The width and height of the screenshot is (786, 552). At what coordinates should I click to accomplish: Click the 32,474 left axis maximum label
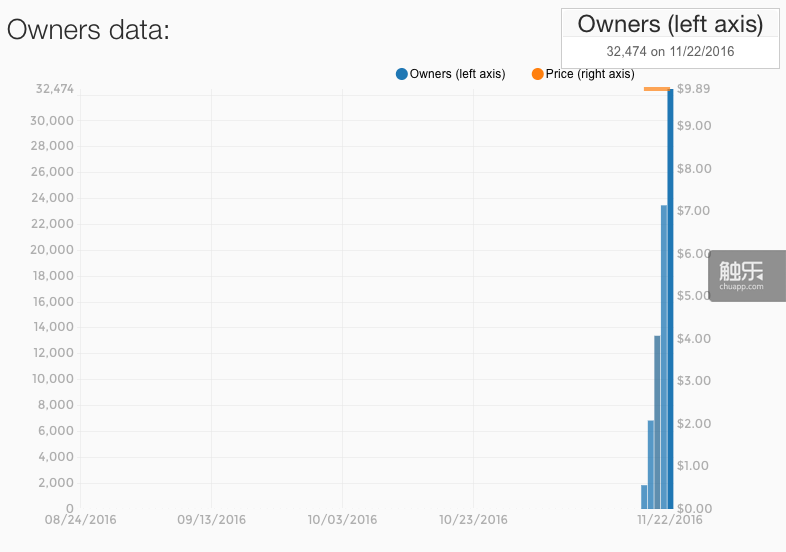click(54, 89)
